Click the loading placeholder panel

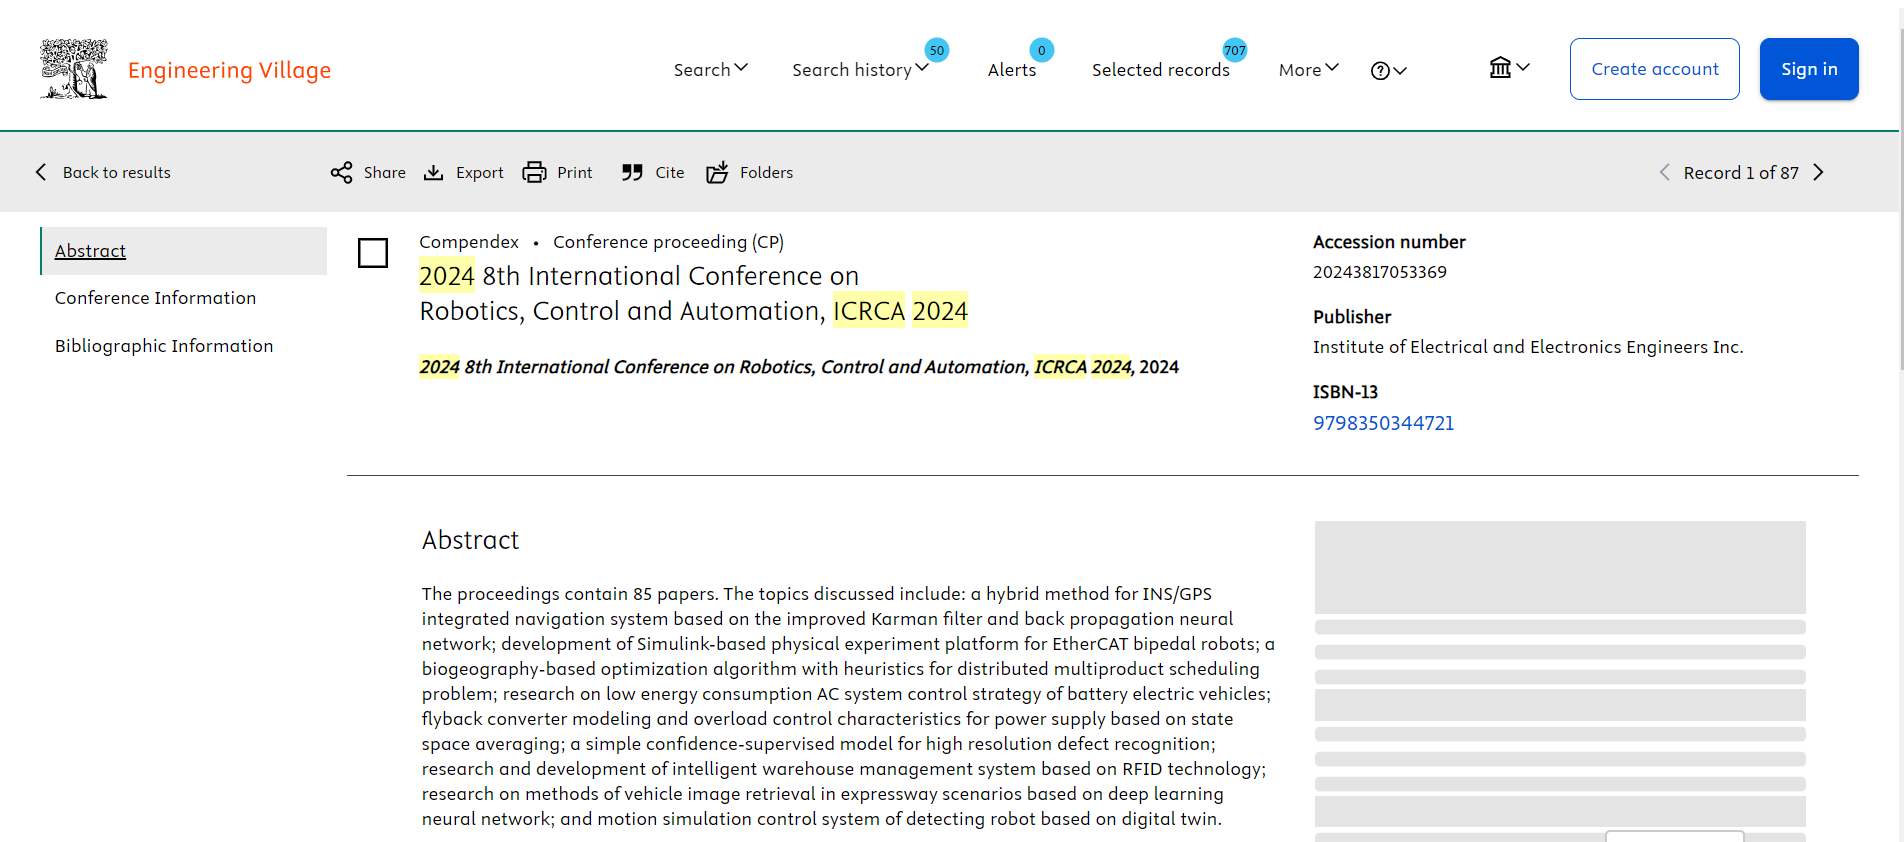[1560, 680]
